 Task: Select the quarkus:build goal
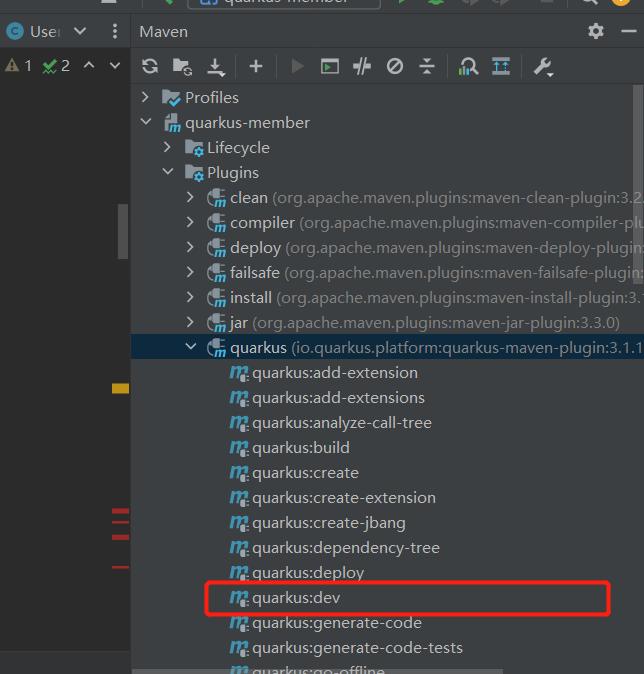300,447
